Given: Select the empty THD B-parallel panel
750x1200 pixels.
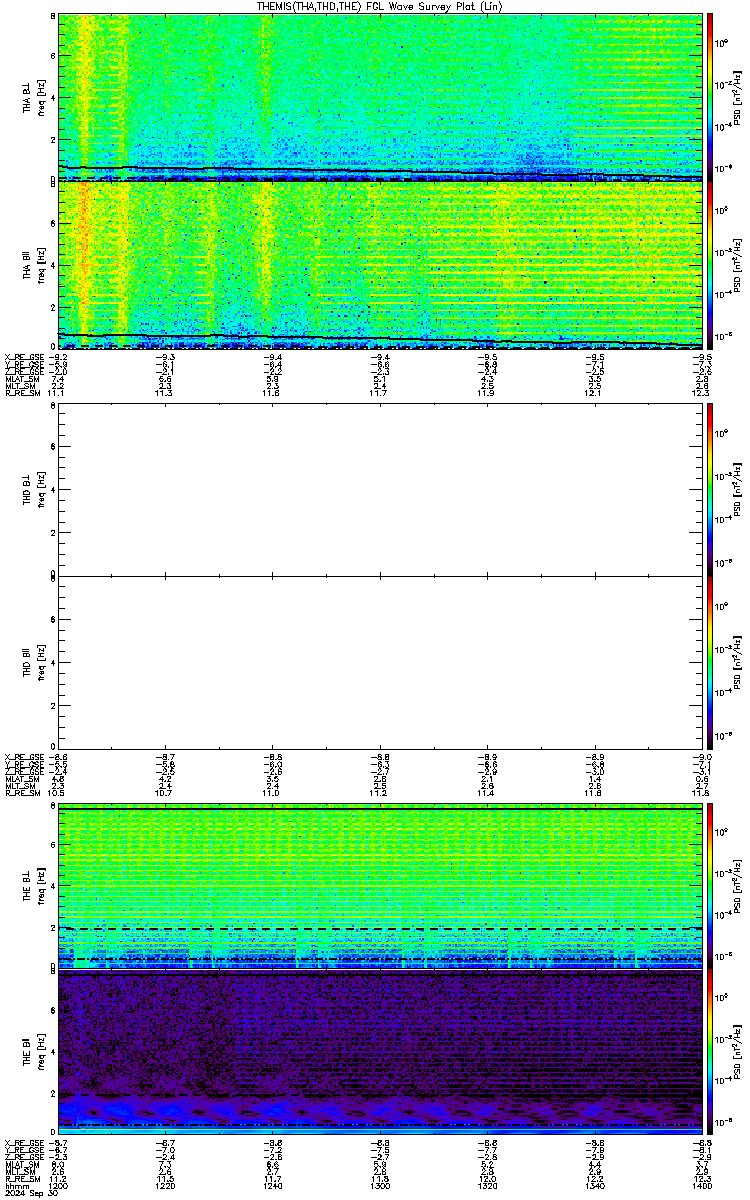Looking at the screenshot, I should point(380,661).
